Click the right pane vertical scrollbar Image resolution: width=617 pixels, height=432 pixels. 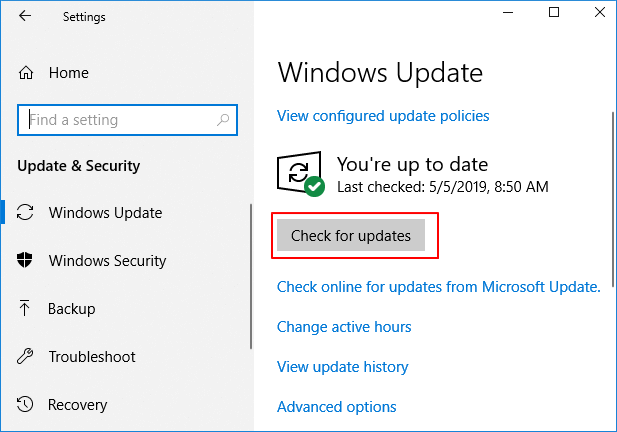[611, 200]
